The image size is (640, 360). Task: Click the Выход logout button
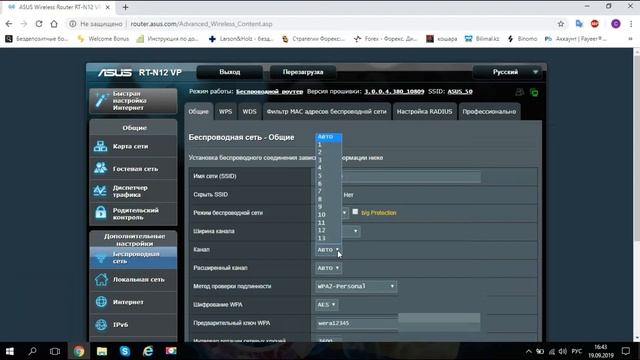point(230,72)
